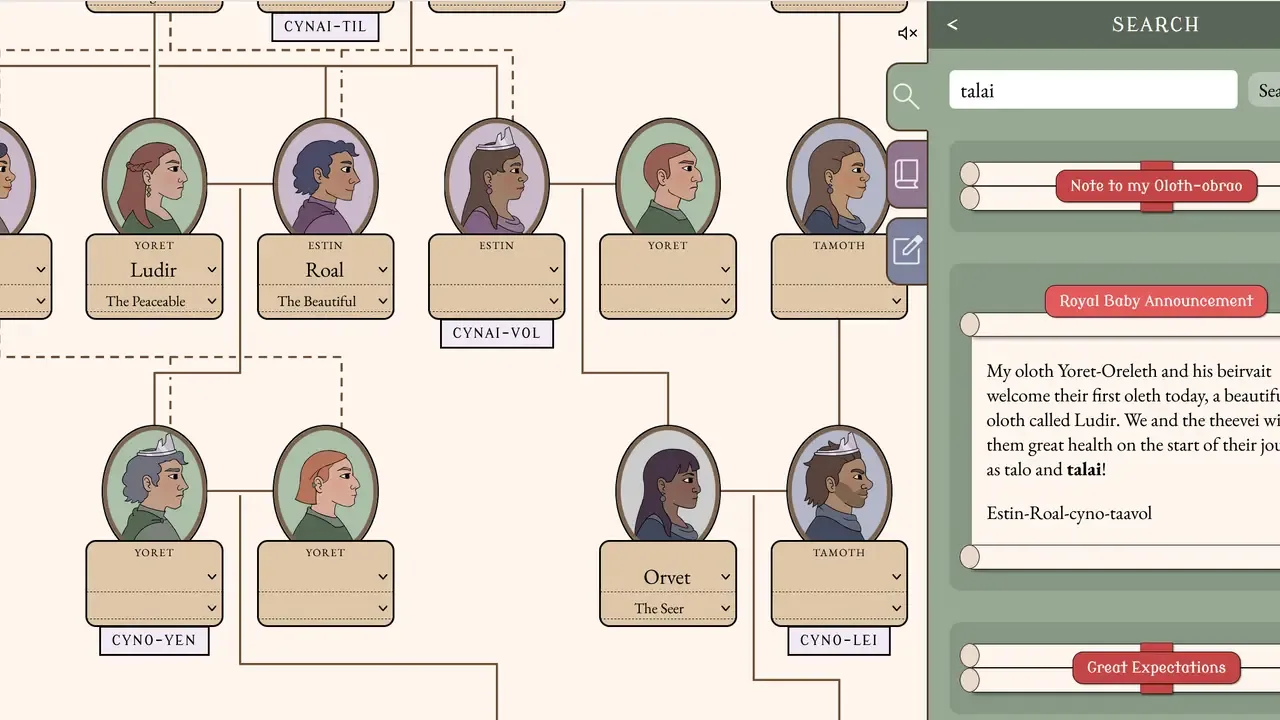Expand Roal's title dropdown 'The Beautiful'
Viewport: 1280px width, 720px height.
(325, 301)
